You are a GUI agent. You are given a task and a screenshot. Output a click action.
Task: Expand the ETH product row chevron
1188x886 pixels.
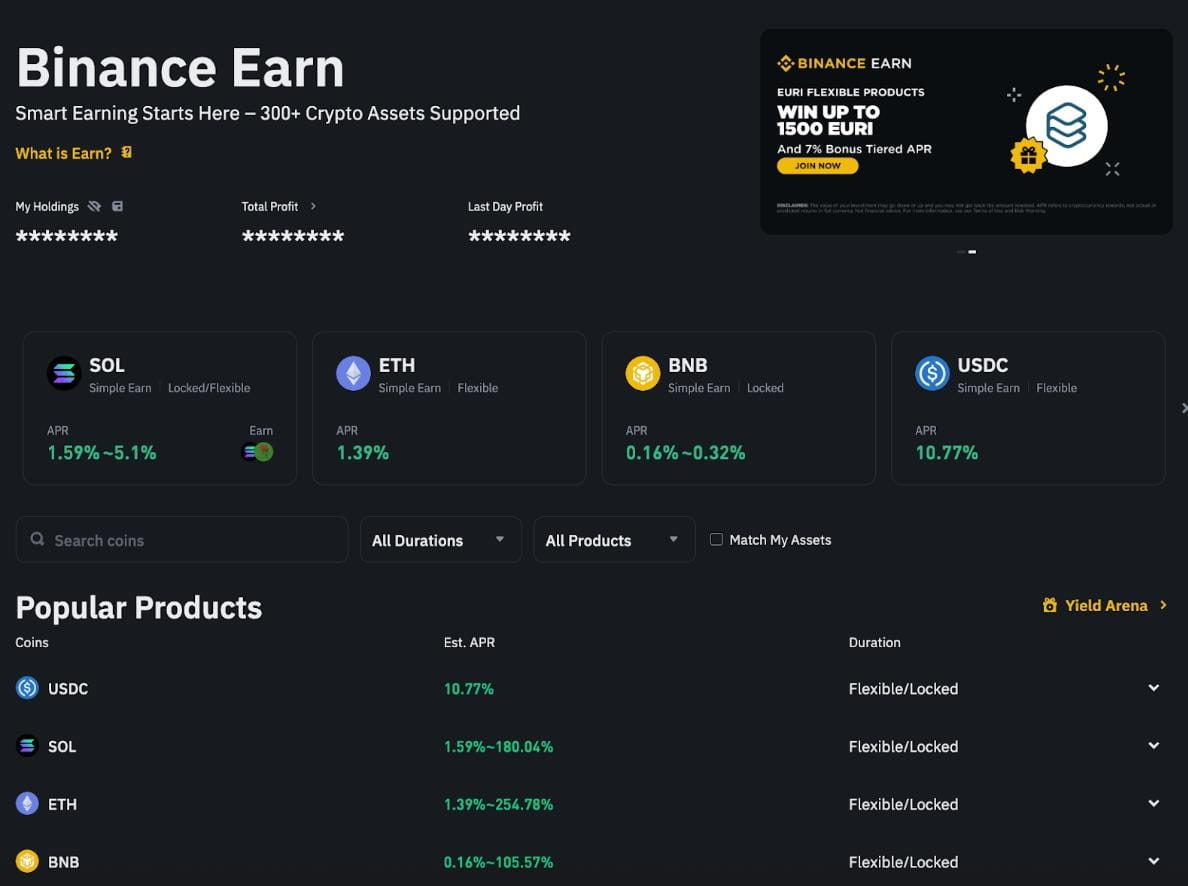[1153, 804]
